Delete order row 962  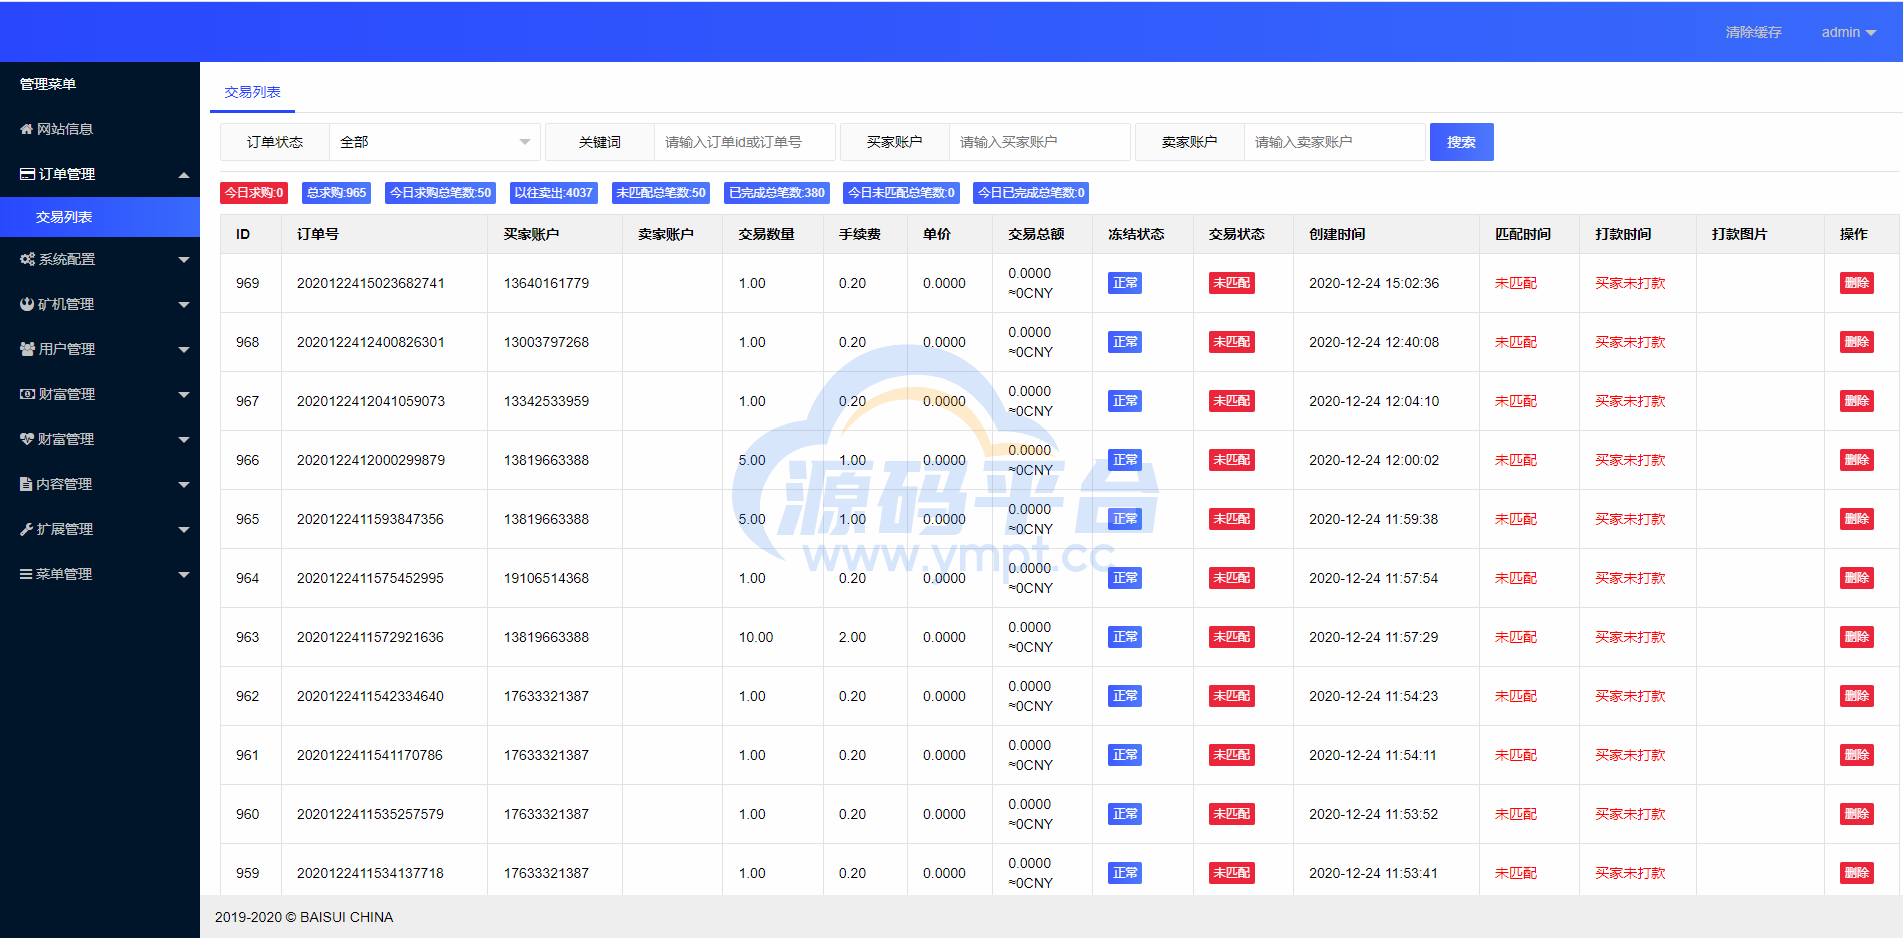coord(1857,696)
